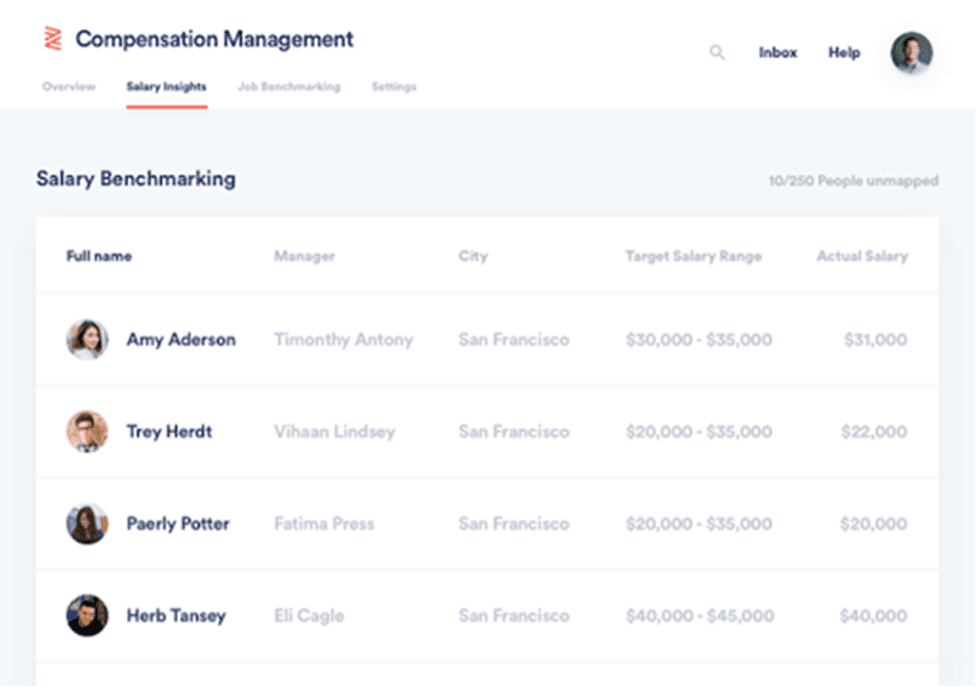The image size is (979, 689).
Task: Select the Amy Aderson name
Action: (181, 340)
